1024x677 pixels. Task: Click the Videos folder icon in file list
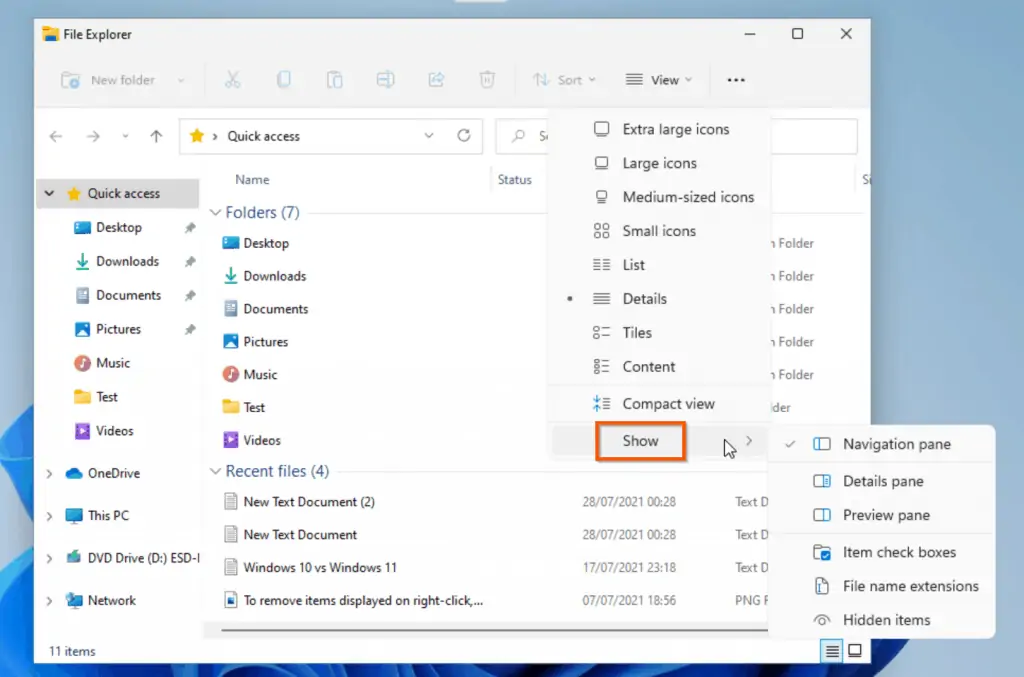231,440
